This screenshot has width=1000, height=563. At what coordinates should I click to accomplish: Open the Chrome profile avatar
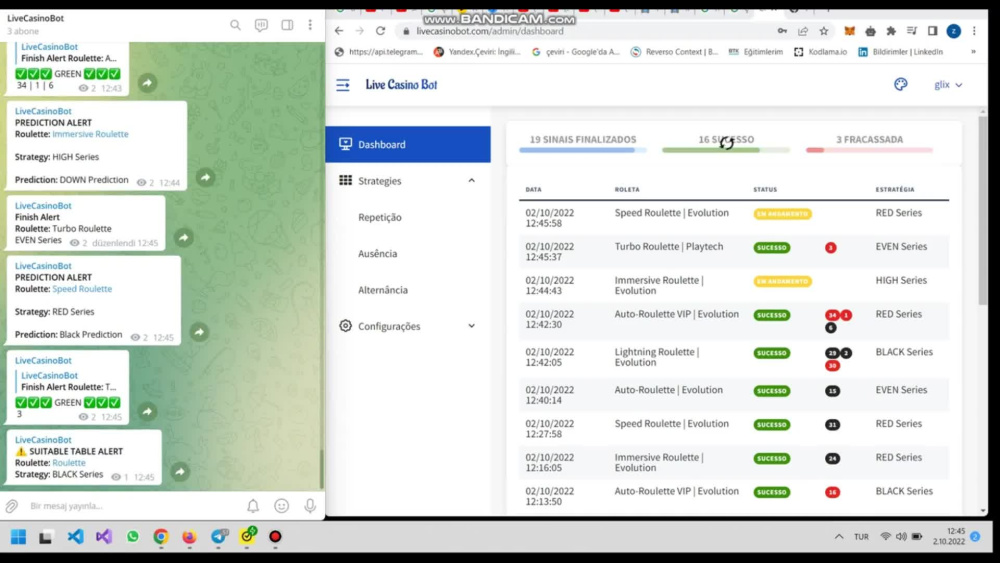953,31
